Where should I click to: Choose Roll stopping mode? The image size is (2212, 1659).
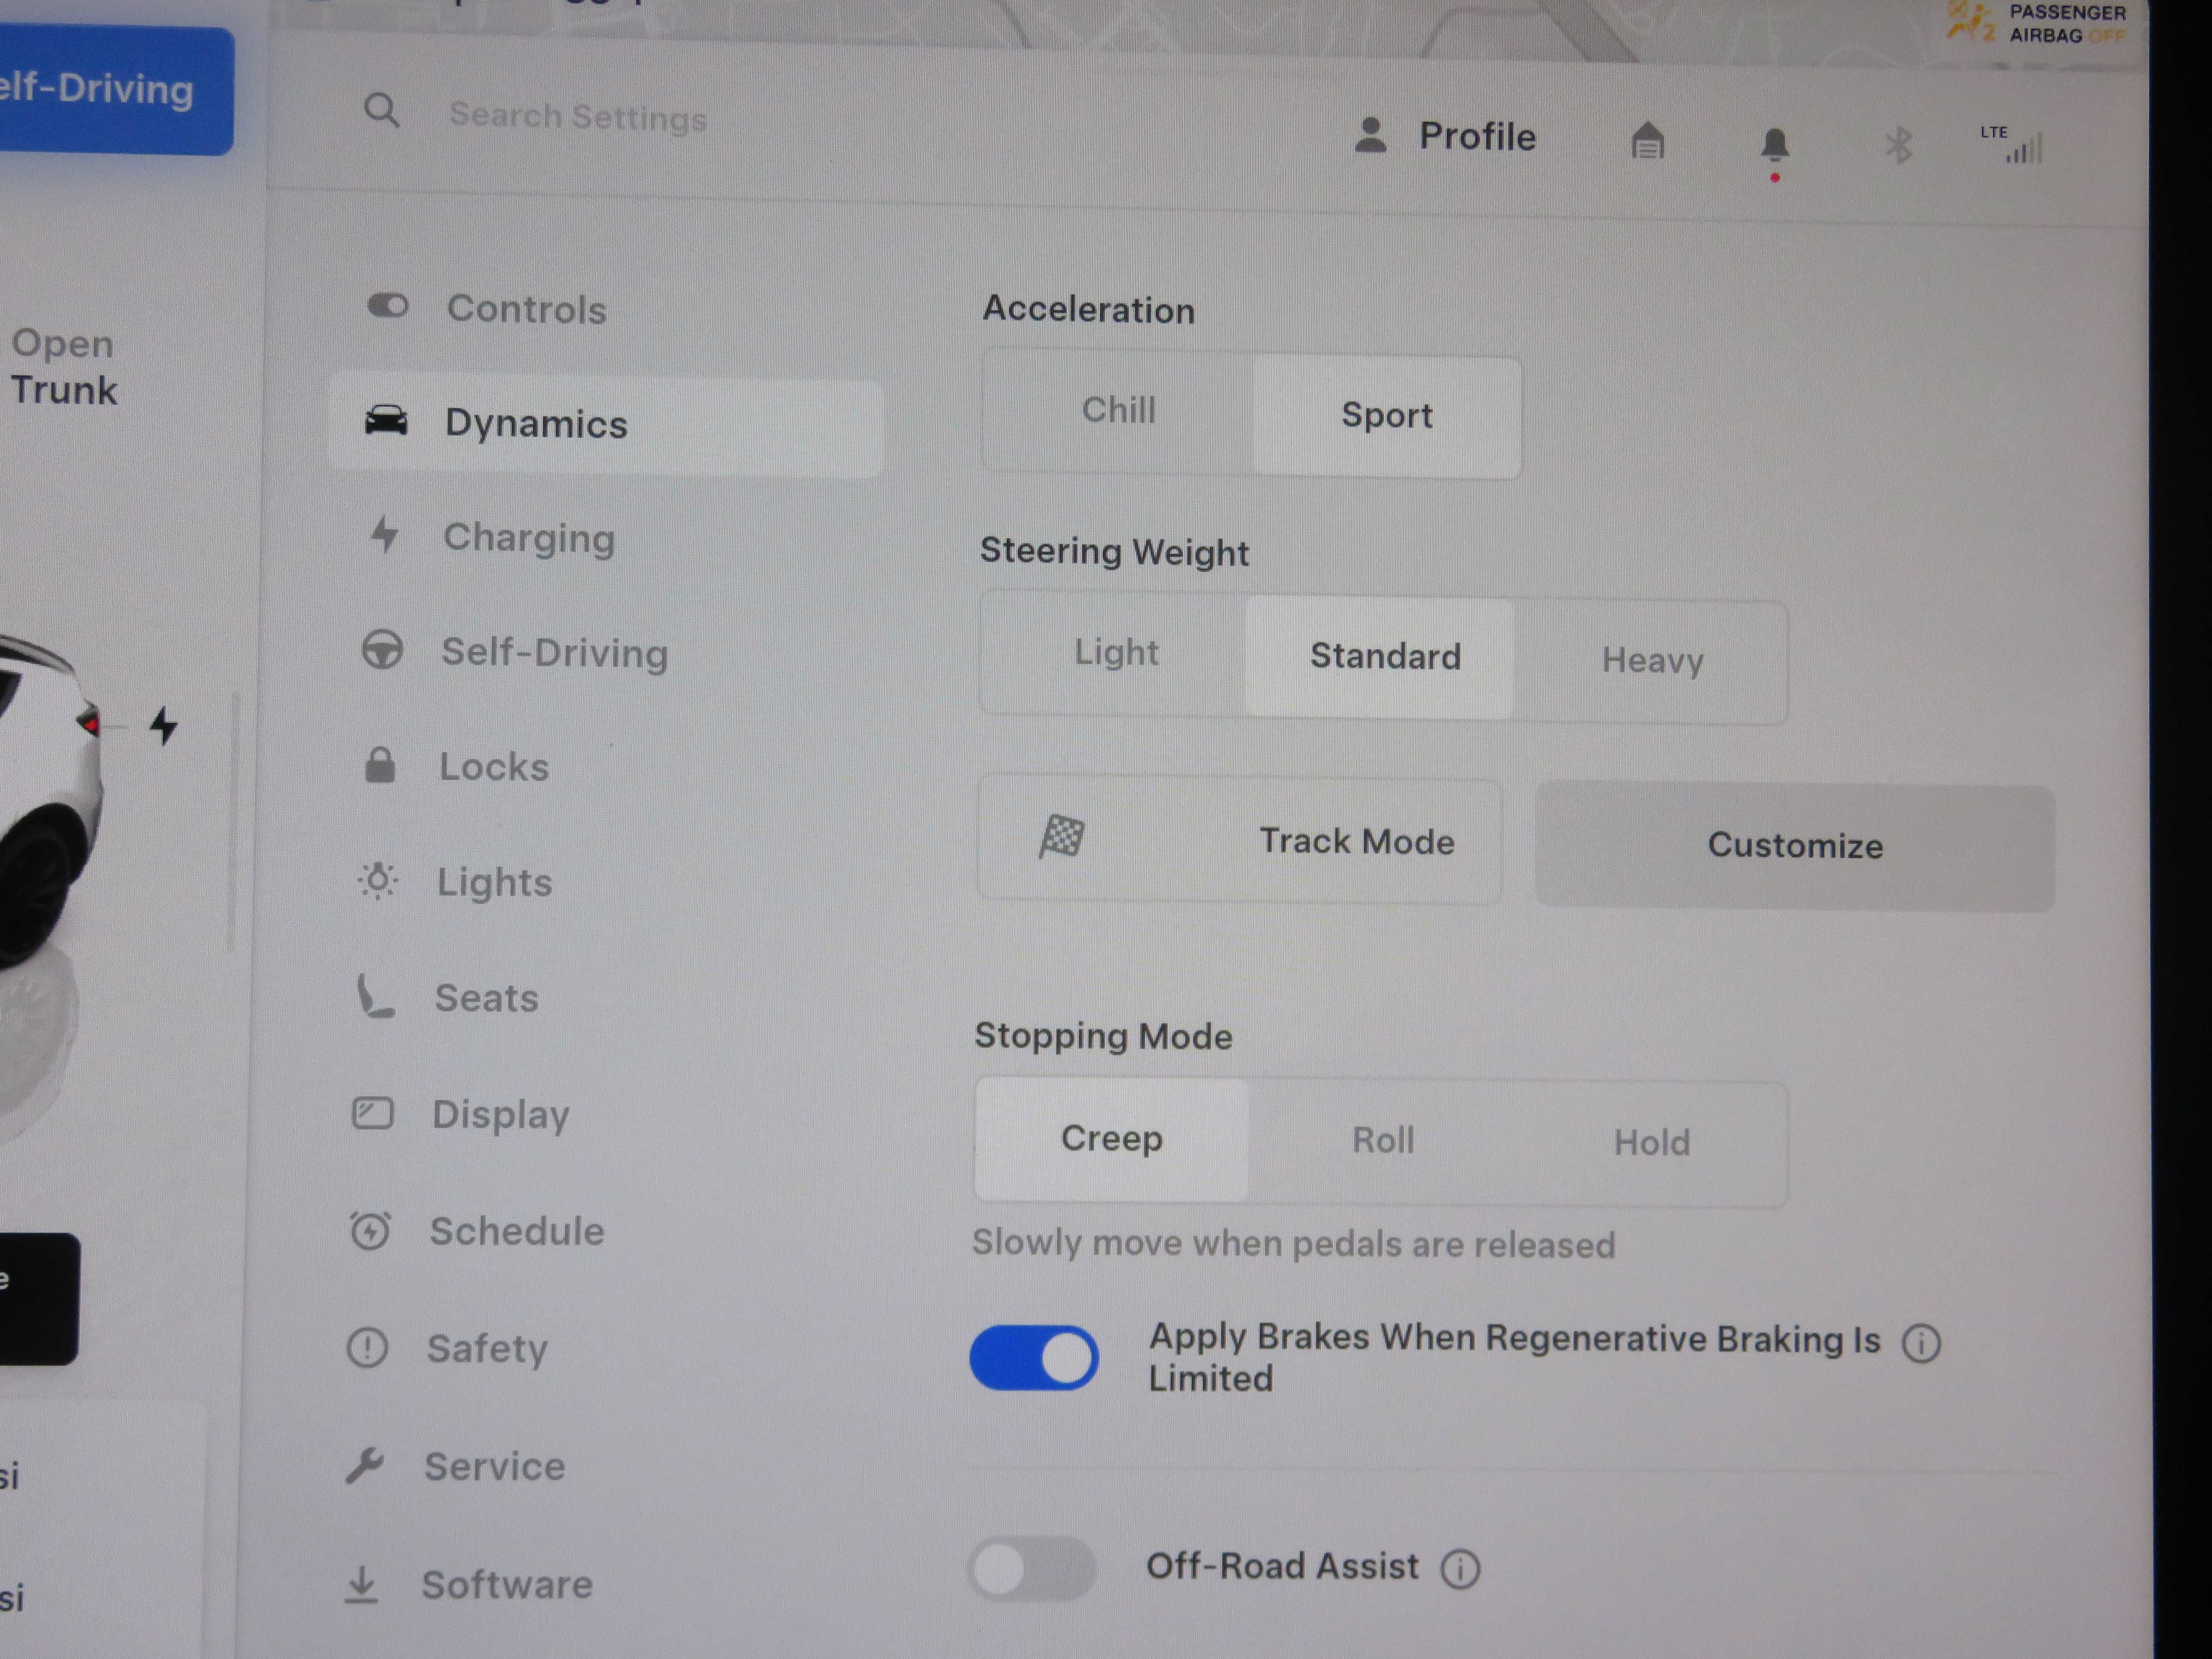tap(1382, 1140)
